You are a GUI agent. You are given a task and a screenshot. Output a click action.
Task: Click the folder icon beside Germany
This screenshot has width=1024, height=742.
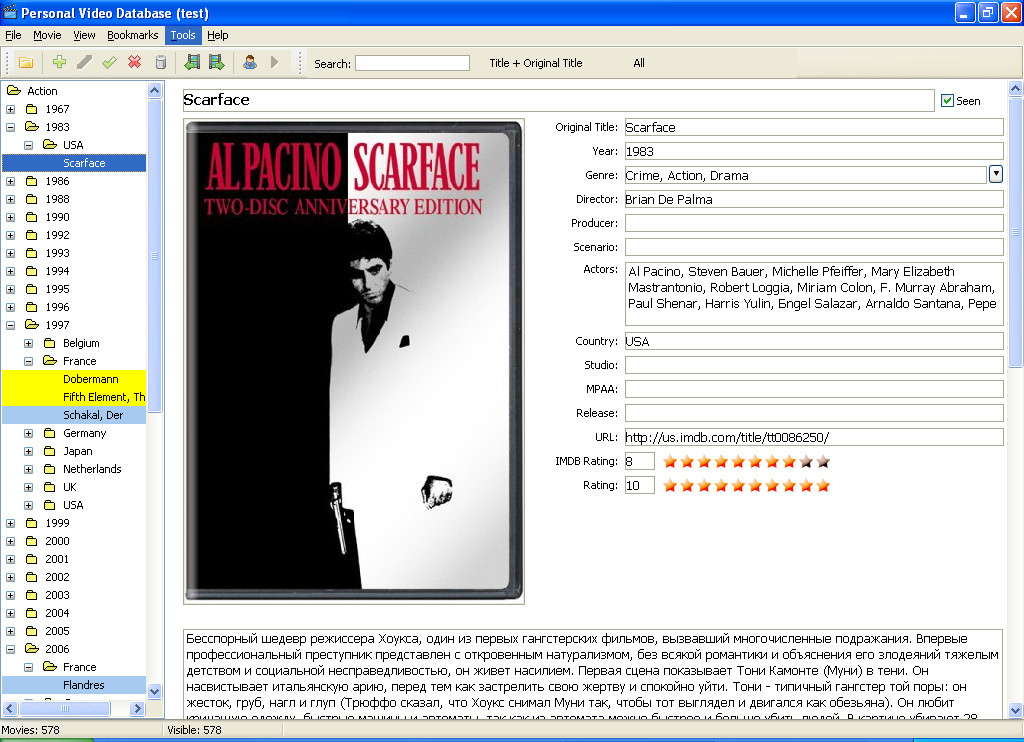pyautogui.click(x=50, y=433)
